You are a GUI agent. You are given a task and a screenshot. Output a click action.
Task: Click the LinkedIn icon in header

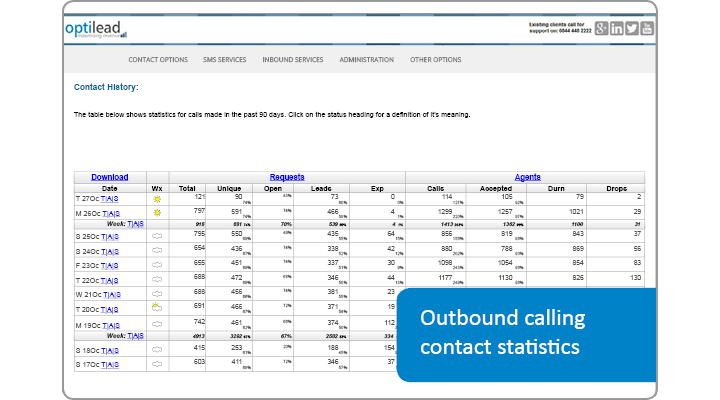[617, 28]
